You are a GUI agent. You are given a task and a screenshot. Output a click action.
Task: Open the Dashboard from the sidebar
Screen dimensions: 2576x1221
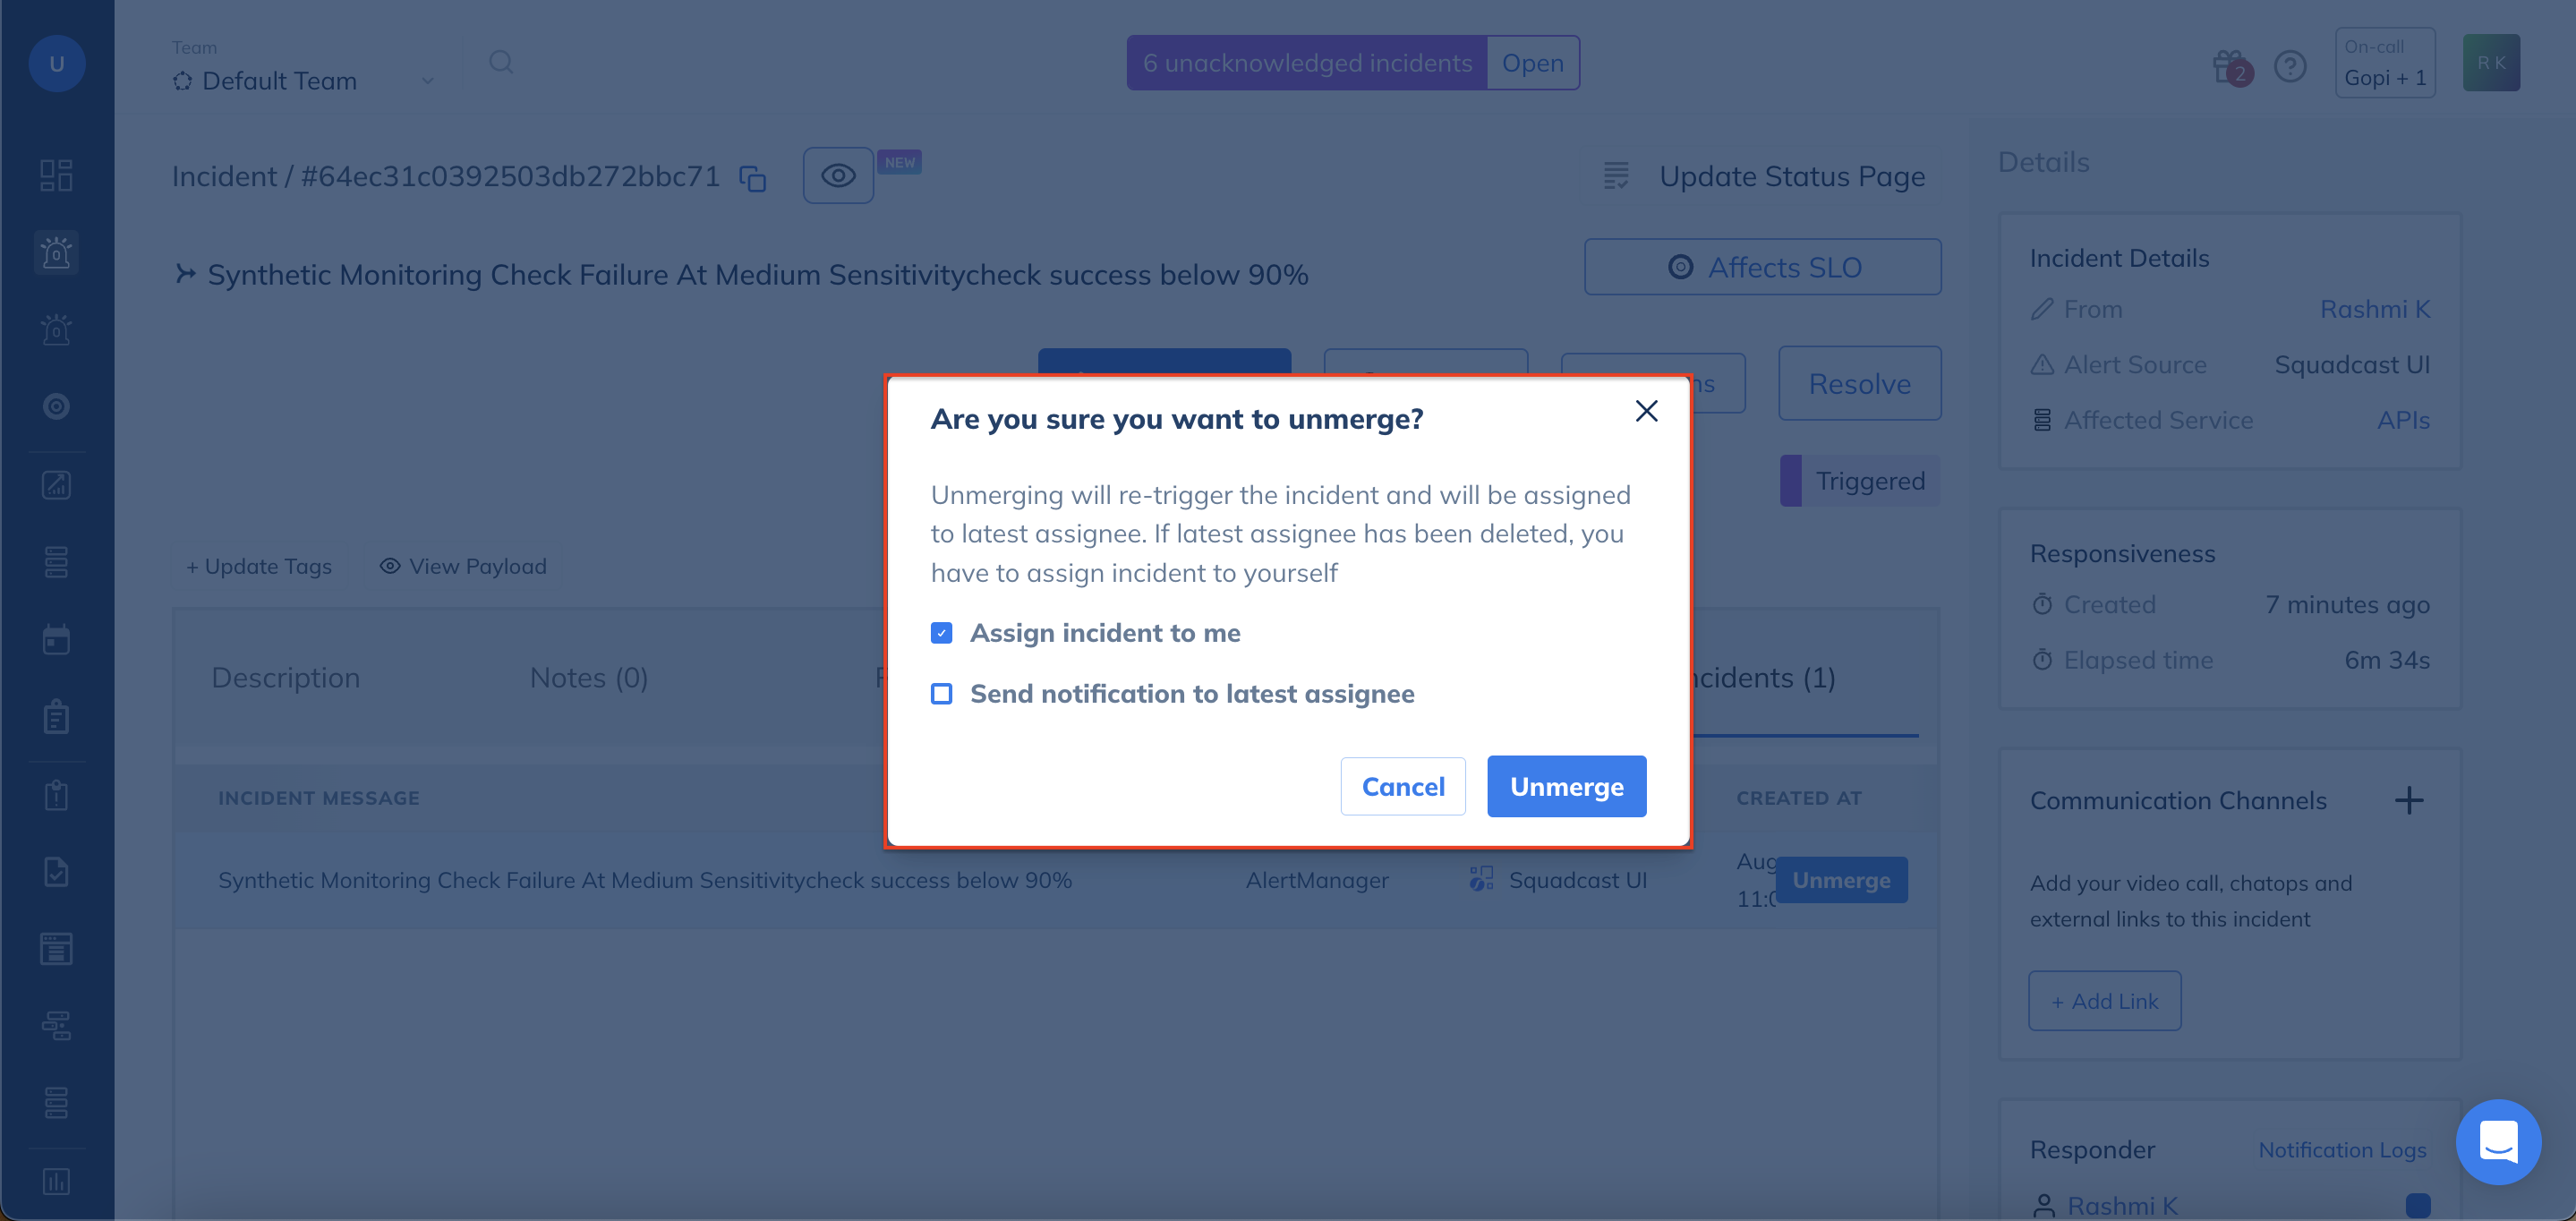(x=56, y=175)
